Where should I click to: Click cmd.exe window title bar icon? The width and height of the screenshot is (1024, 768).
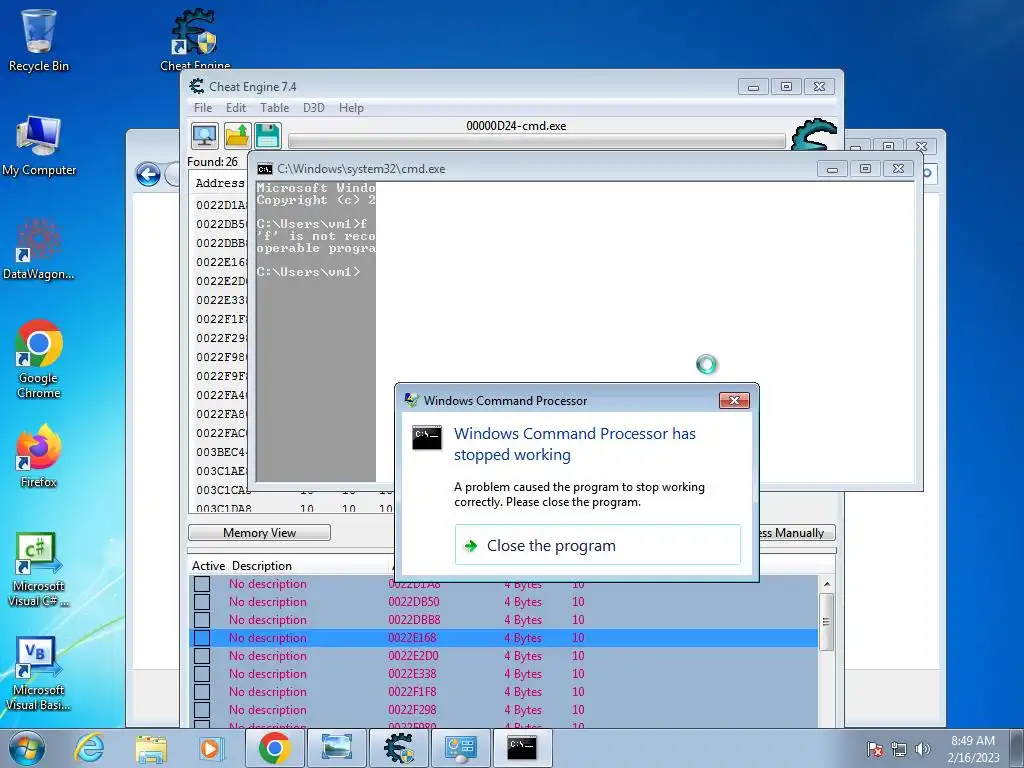pos(264,169)
